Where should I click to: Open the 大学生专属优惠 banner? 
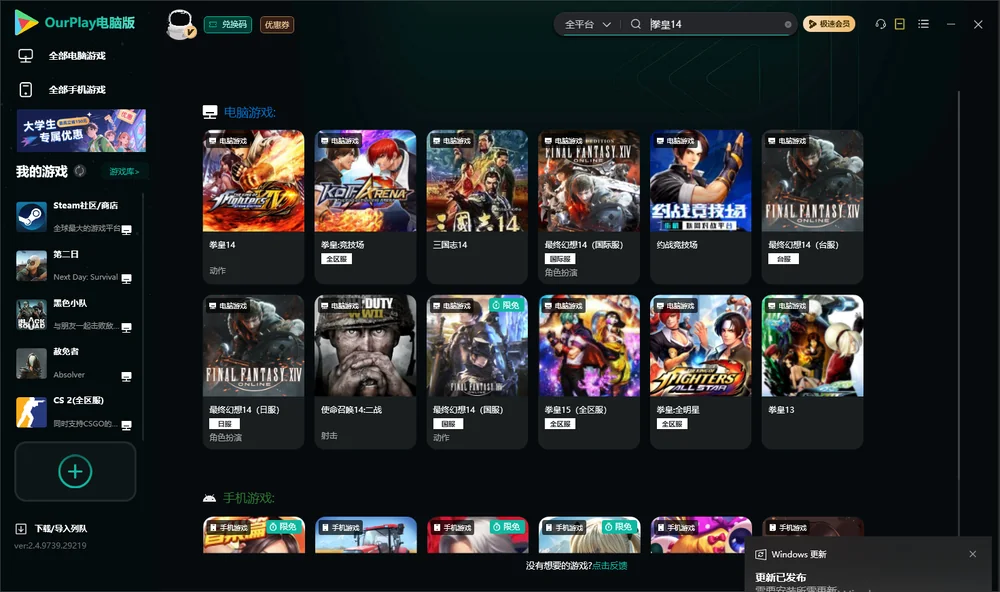82,131
